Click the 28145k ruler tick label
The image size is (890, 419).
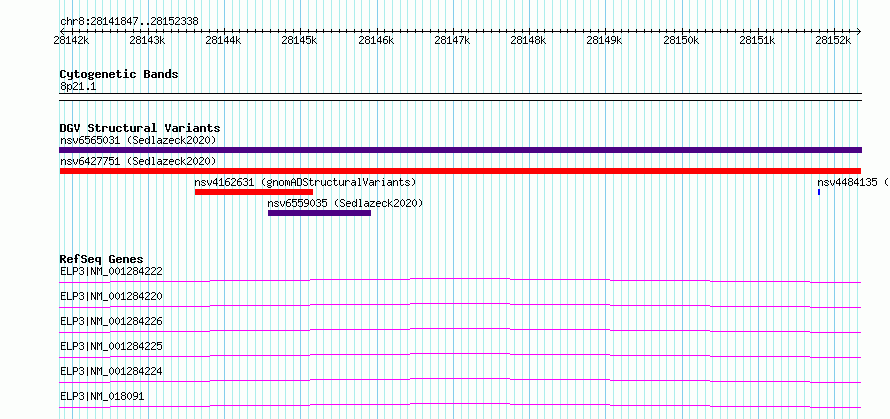point(299,40)
